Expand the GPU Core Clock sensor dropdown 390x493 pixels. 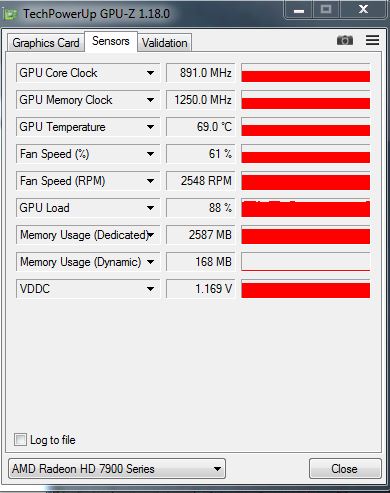[151, 73]
